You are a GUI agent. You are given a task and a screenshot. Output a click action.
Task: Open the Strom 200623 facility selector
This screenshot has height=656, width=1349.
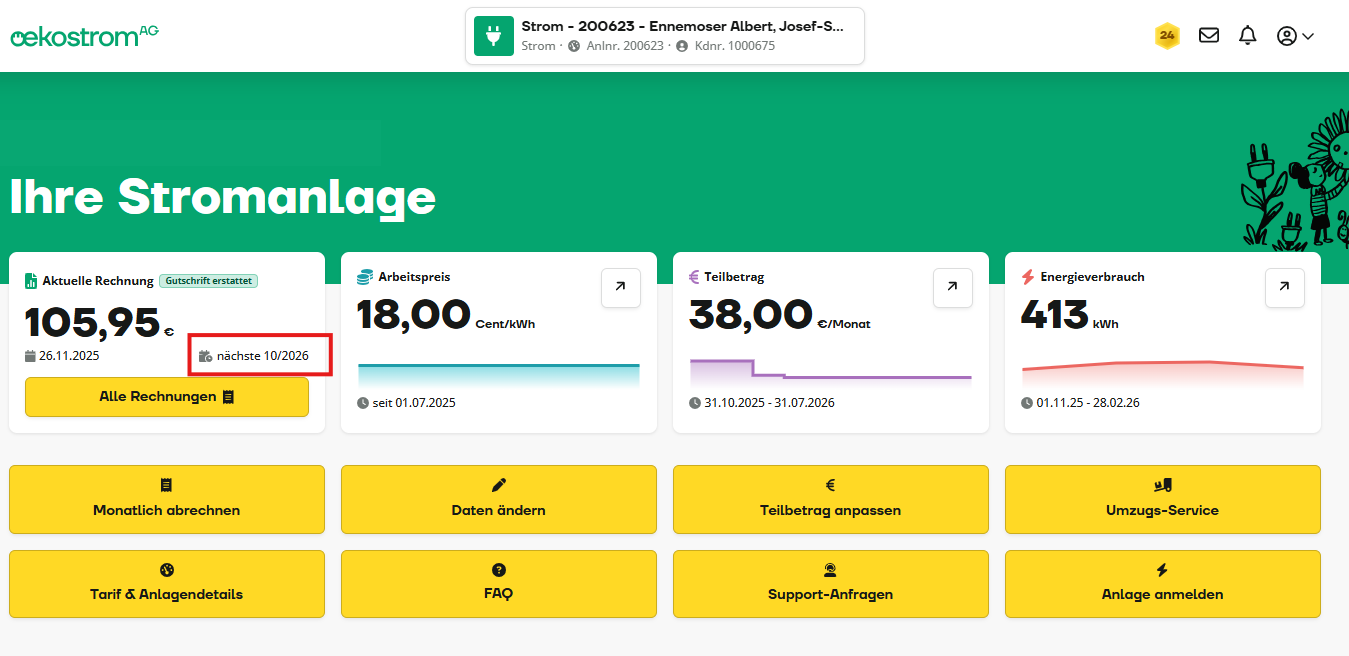665,36
